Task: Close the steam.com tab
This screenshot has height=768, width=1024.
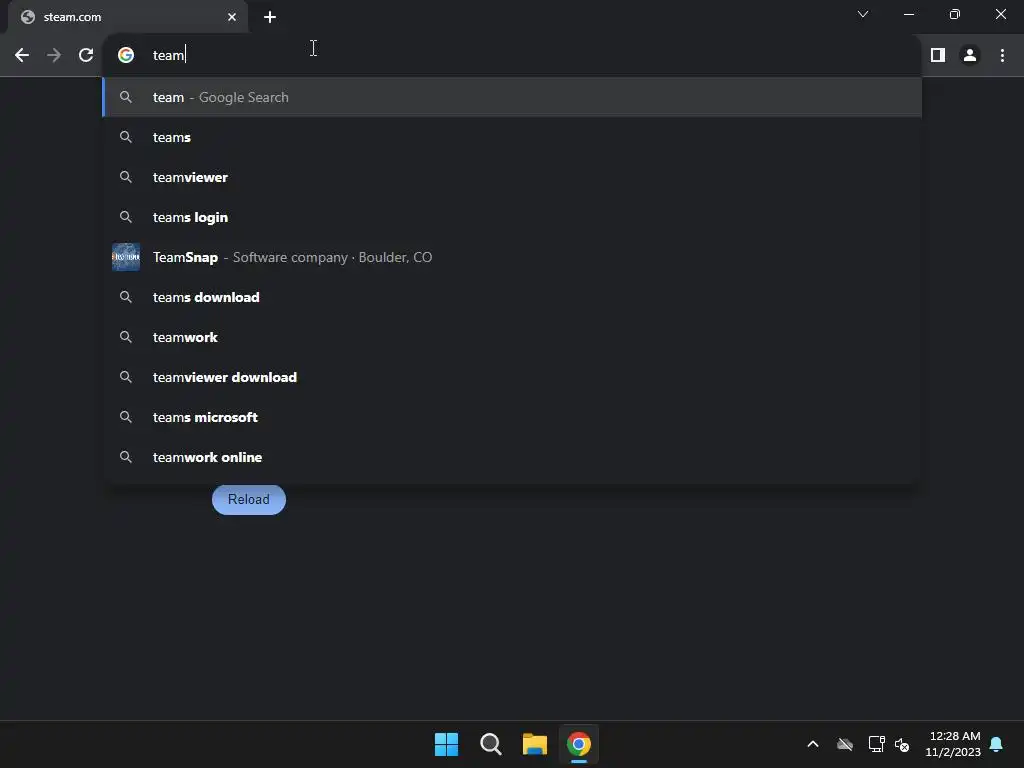Action: point(232,17)
